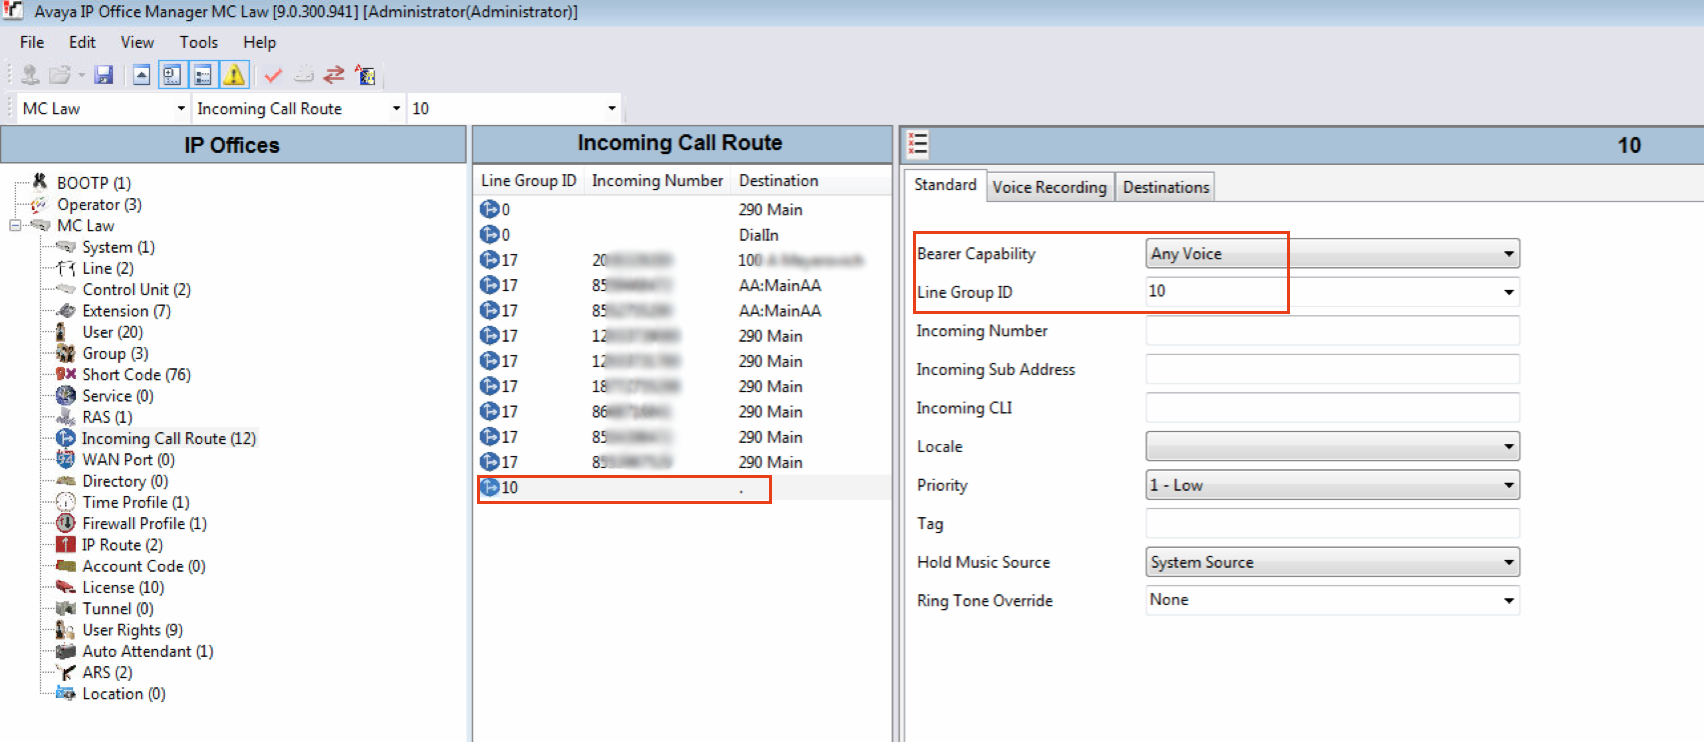Toggle the group pane toolbar icon
This screenshot has height=742, width=1704.
pyautogui.click(x=203, y=75)
